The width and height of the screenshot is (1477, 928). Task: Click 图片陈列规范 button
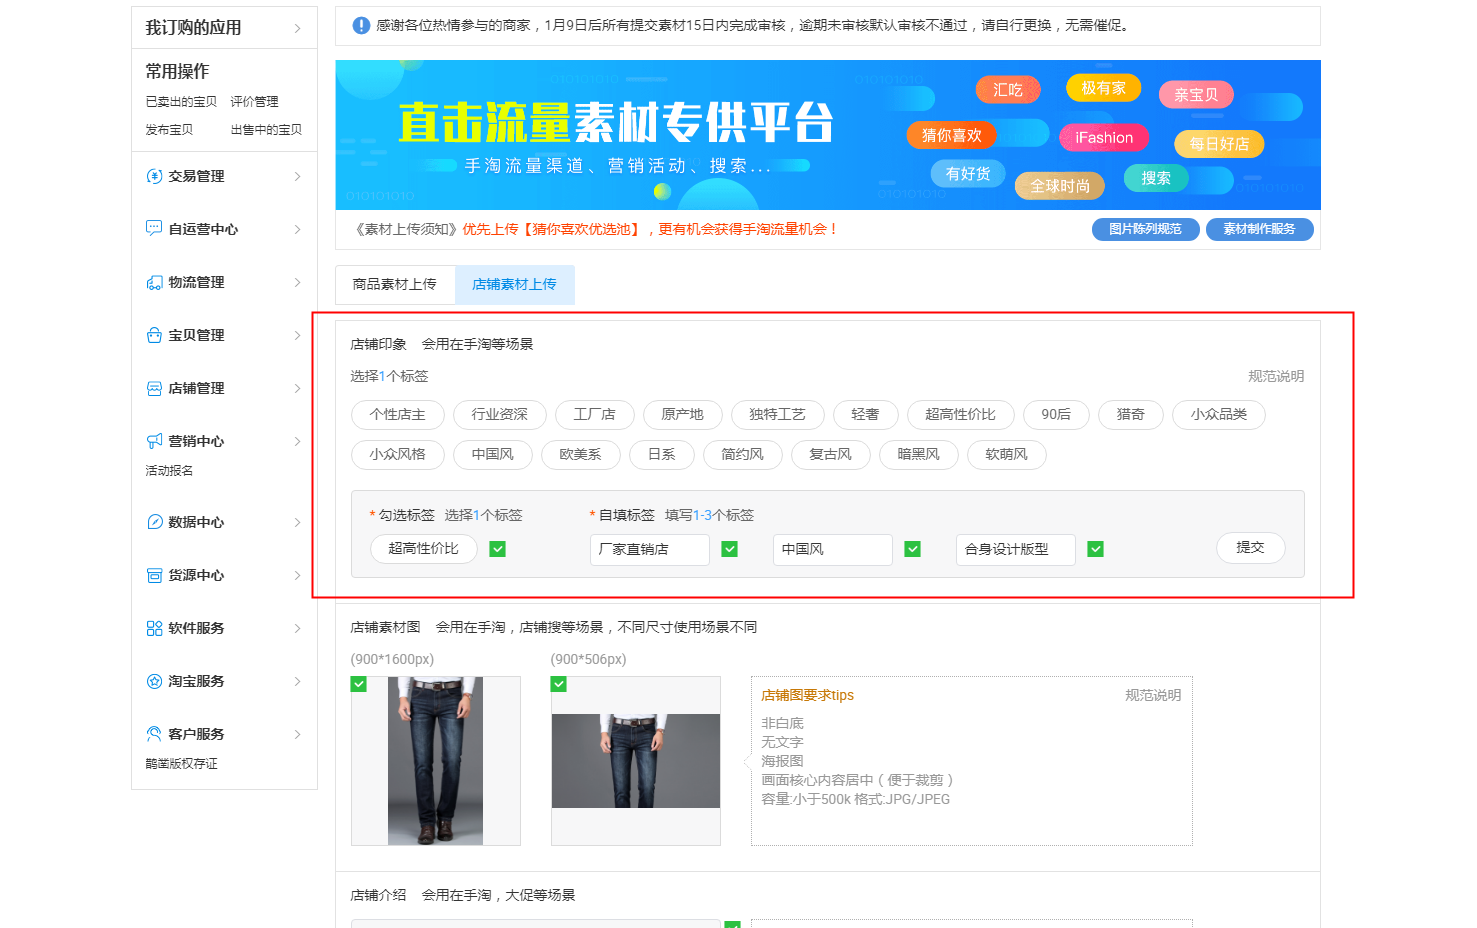tap(1145, 229)
